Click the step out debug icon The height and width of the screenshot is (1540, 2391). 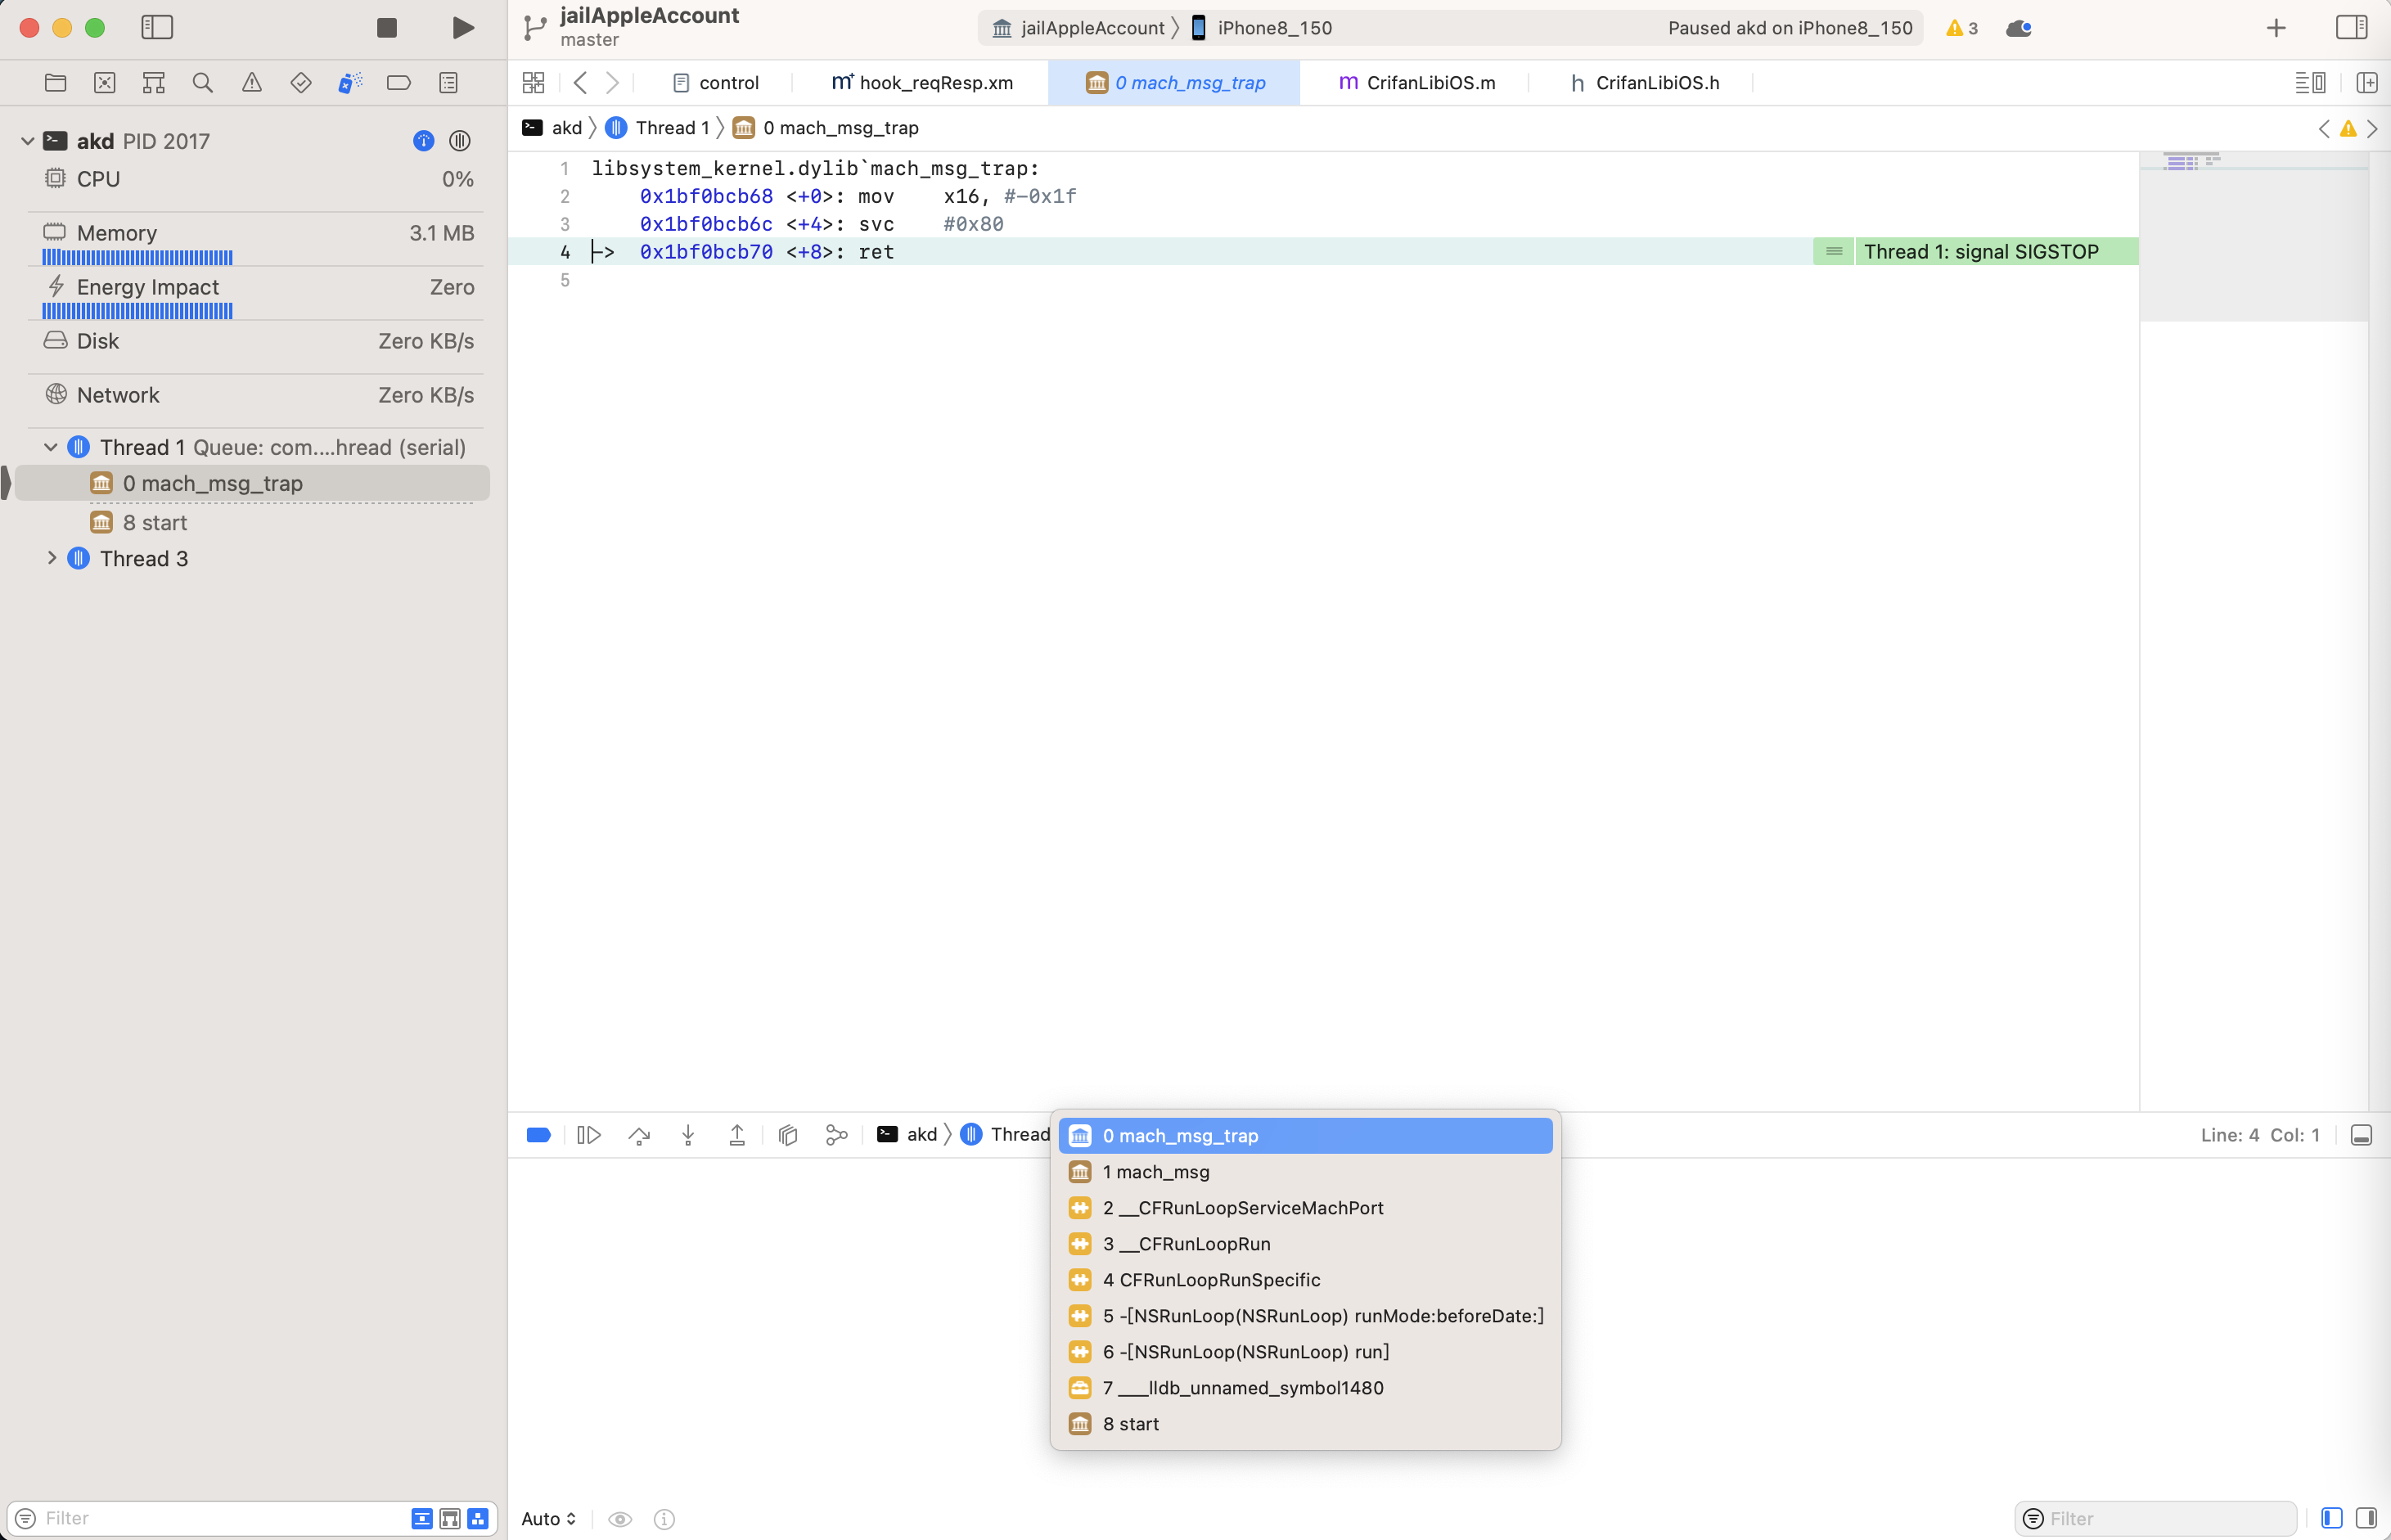(739, 1134)
